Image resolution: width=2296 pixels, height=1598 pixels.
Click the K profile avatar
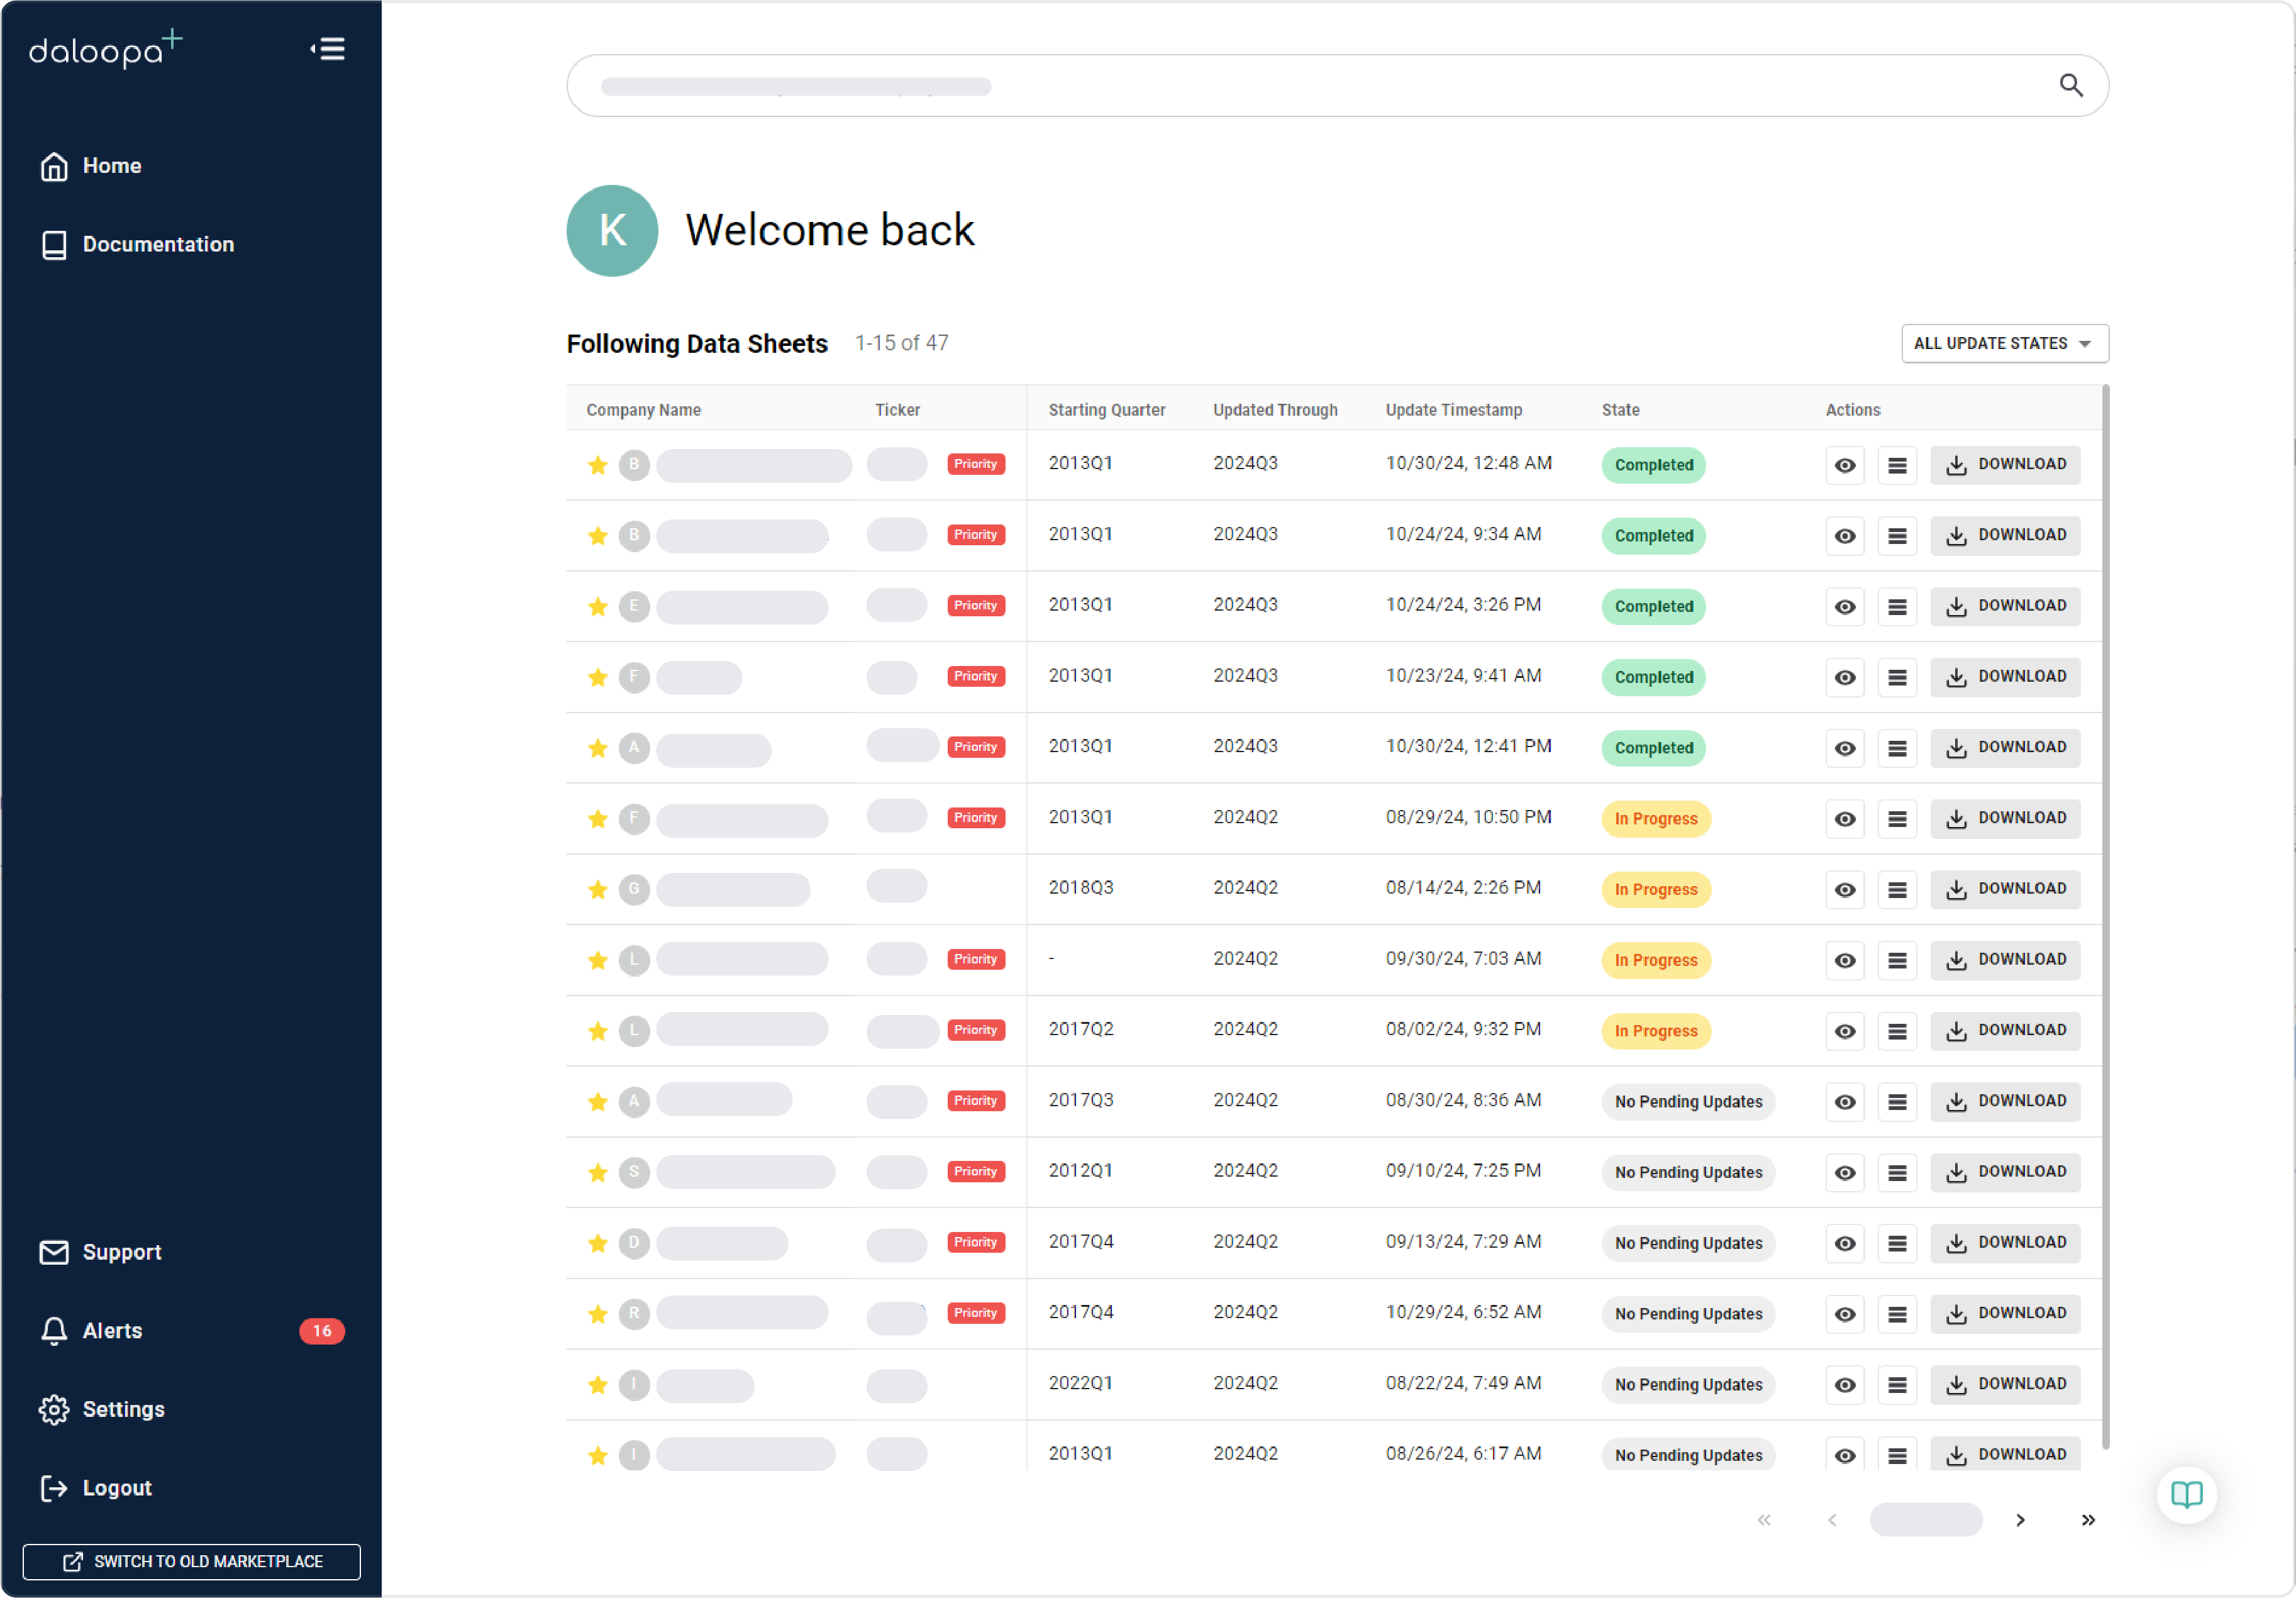pyautogui.click(x=612, y=231)
